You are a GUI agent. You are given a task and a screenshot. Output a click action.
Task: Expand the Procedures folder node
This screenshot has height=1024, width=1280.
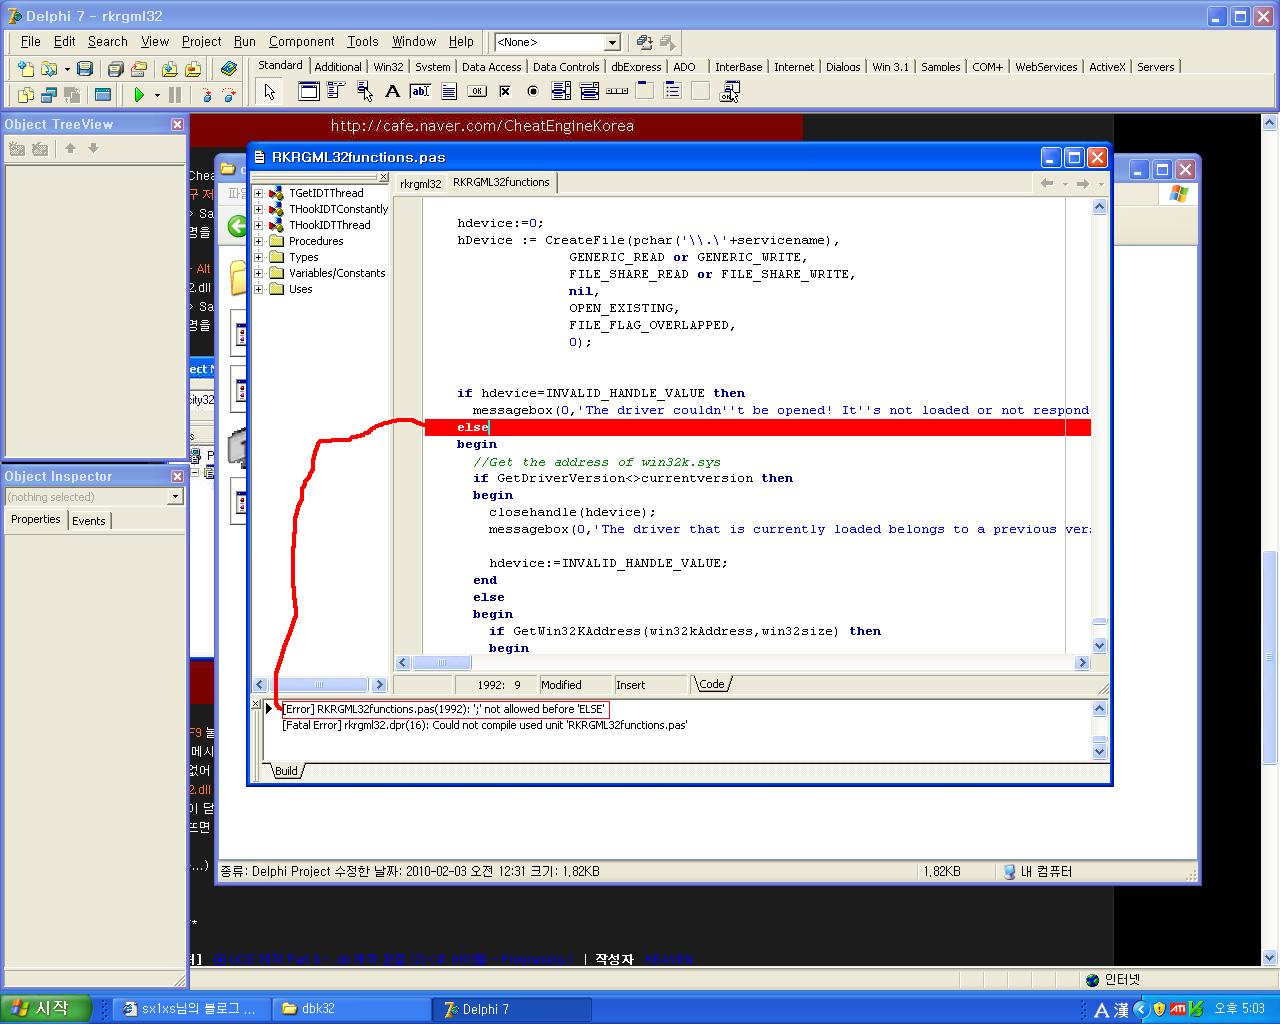[258, 241]
